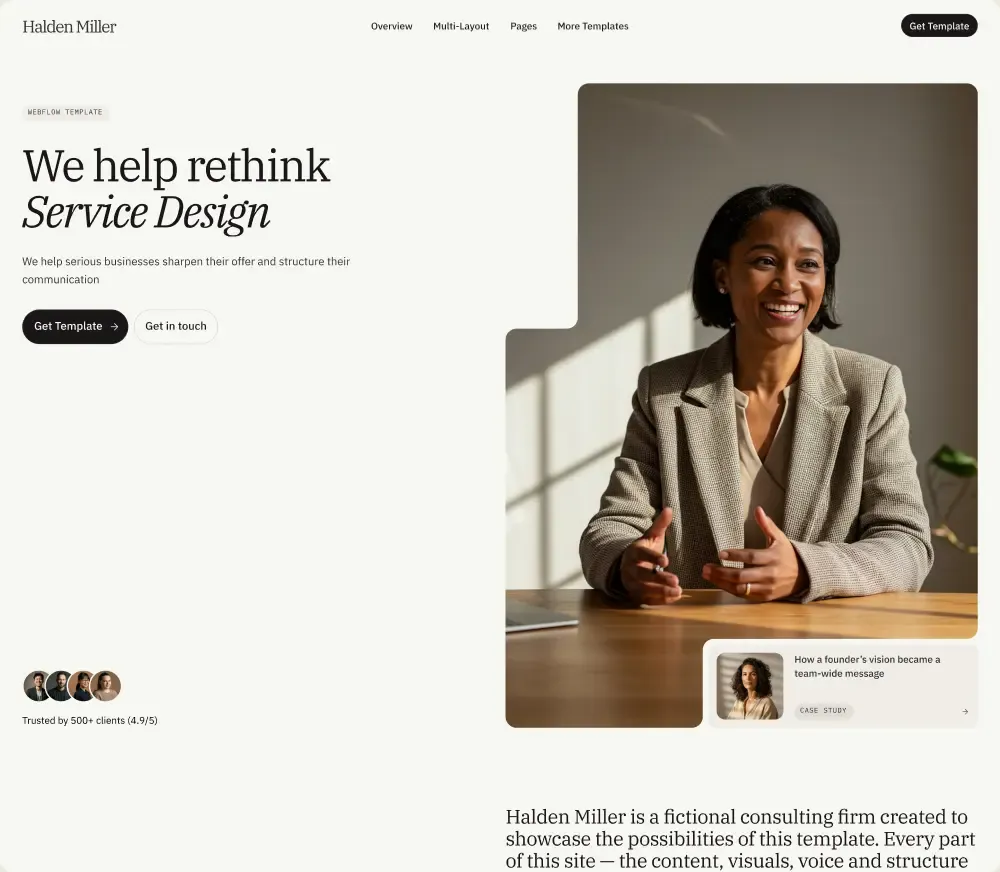The height and width of the screenshot is (872, 1000).
Task: Click the Get in touch button
Action: [176, 327]
